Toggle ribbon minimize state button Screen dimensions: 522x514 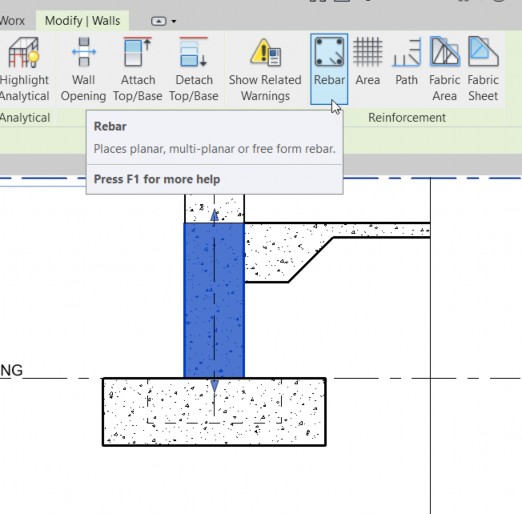[x=158, y=21]
